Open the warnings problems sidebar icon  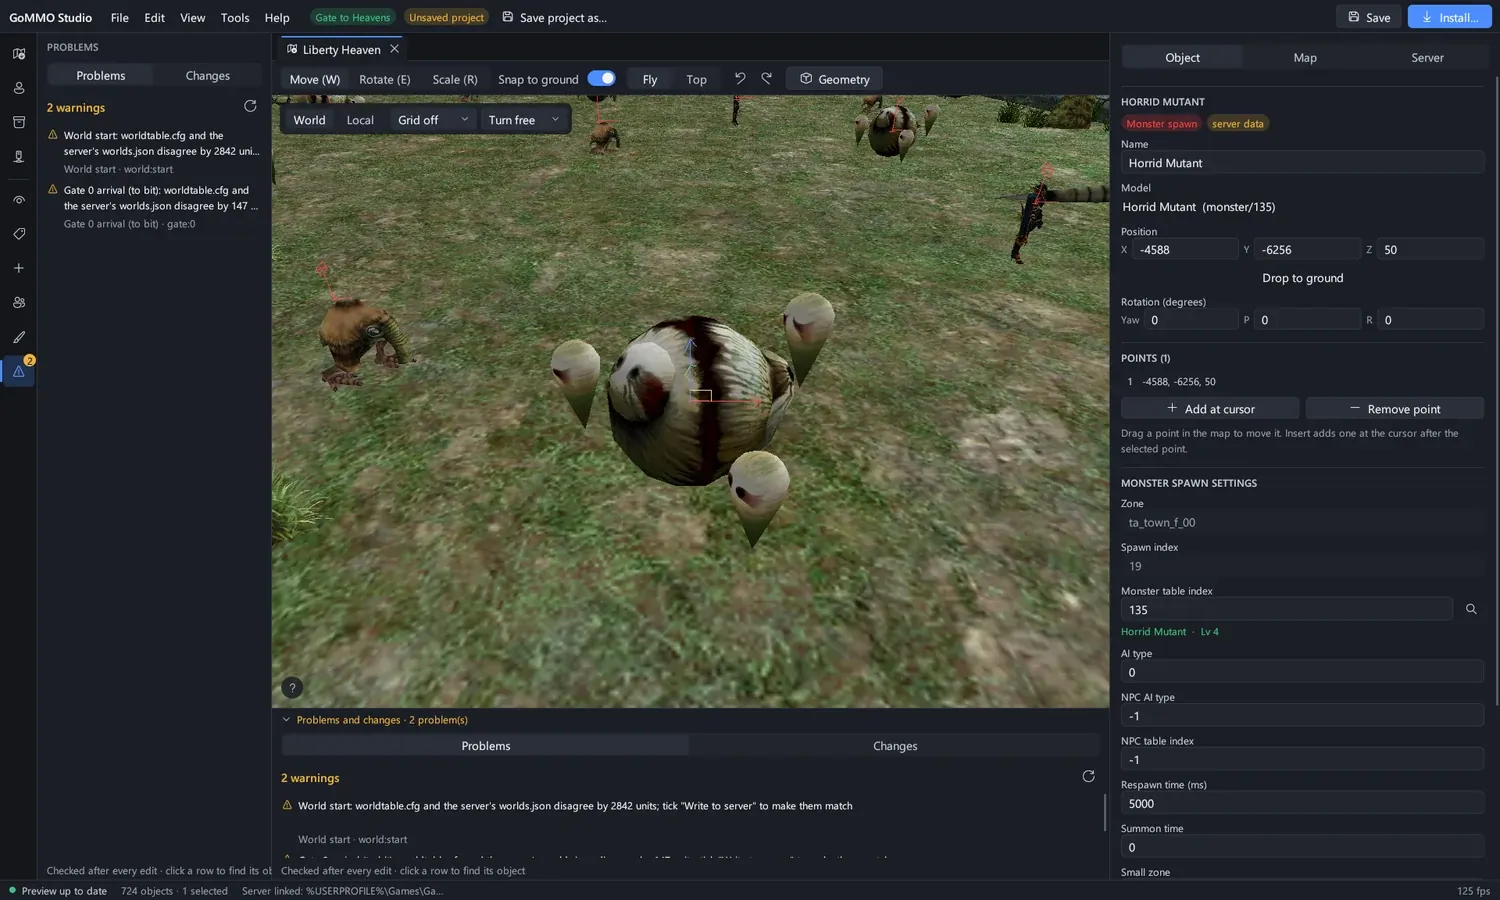18,371
